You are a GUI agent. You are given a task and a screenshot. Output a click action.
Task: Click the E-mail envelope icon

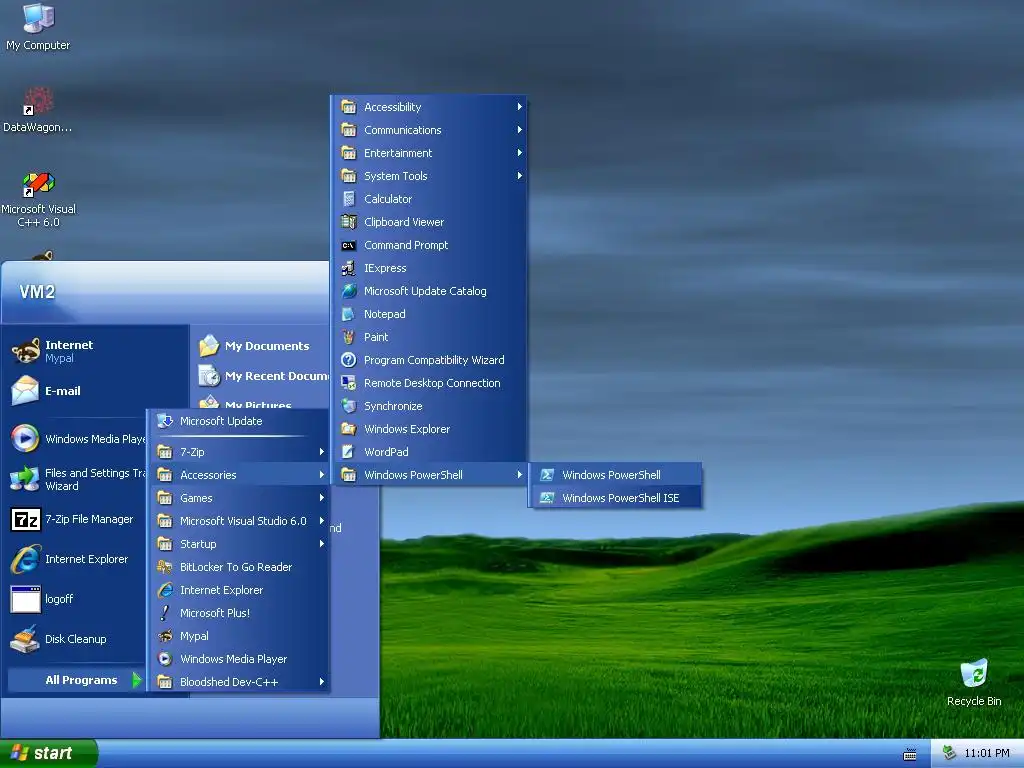tap(25, 391)
